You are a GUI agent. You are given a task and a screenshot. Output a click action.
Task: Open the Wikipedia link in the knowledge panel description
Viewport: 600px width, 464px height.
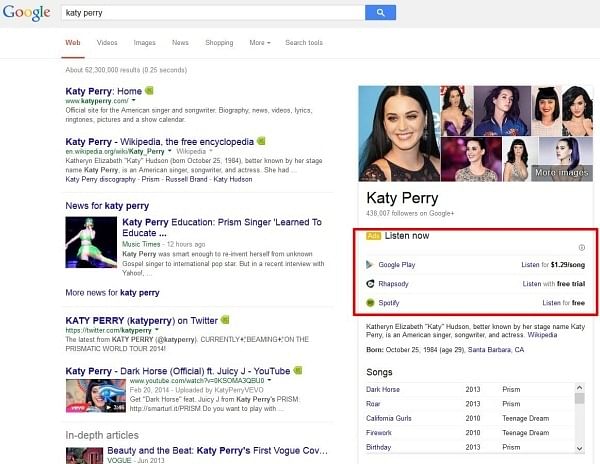542,335
